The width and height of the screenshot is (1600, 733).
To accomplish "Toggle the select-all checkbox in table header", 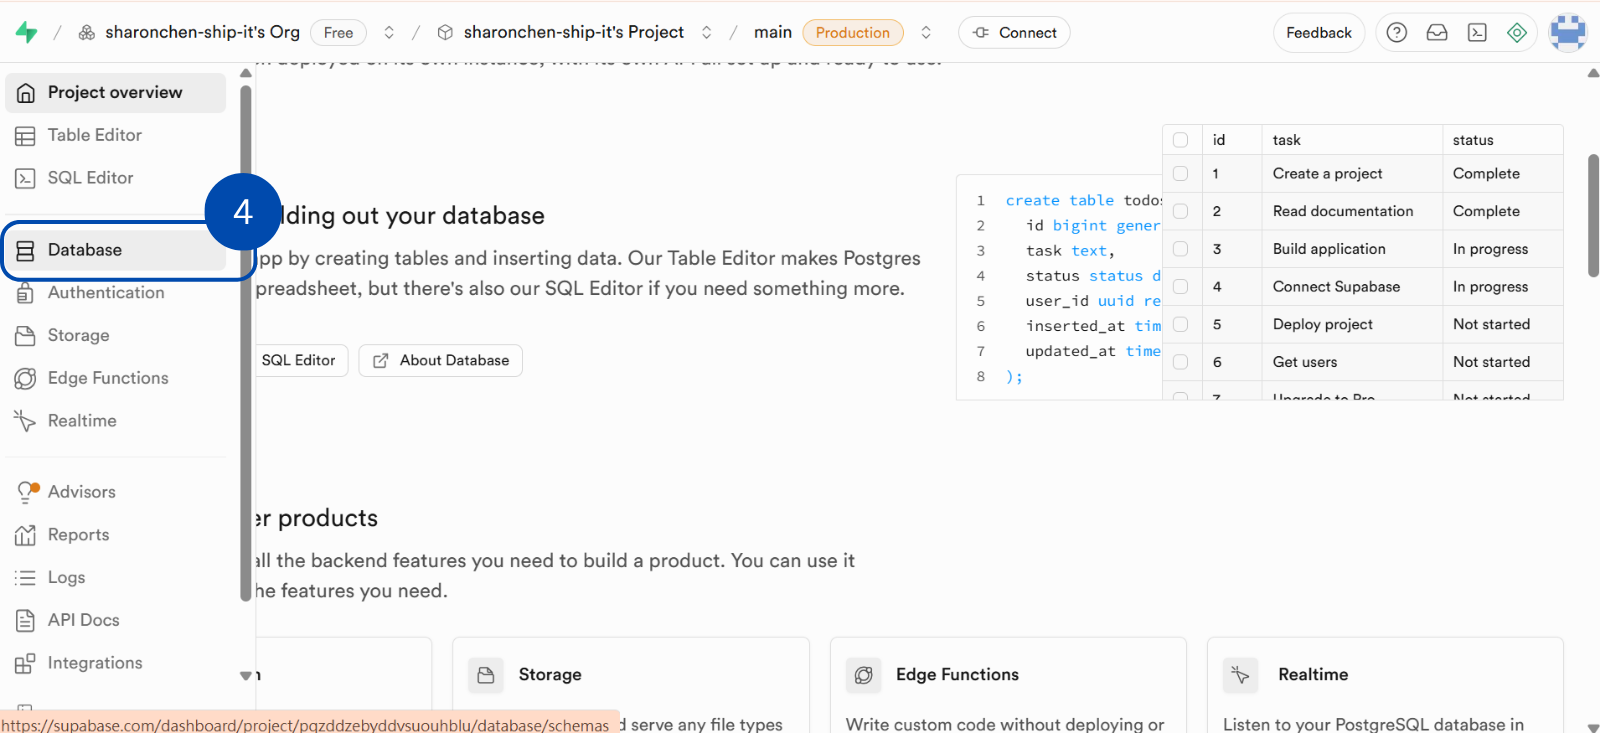I will 1181,140.
